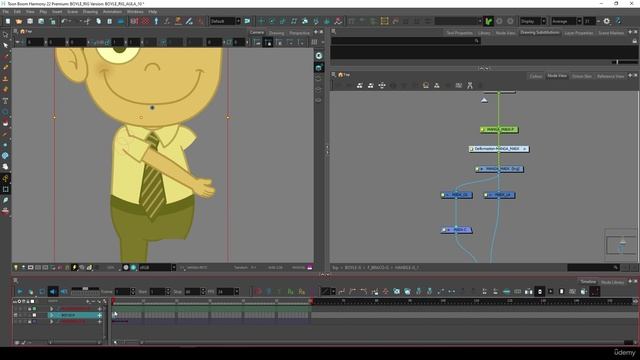Click the Node Library tab next to Timeline
This screenshot has width=640, height=360.
[612, 282]
